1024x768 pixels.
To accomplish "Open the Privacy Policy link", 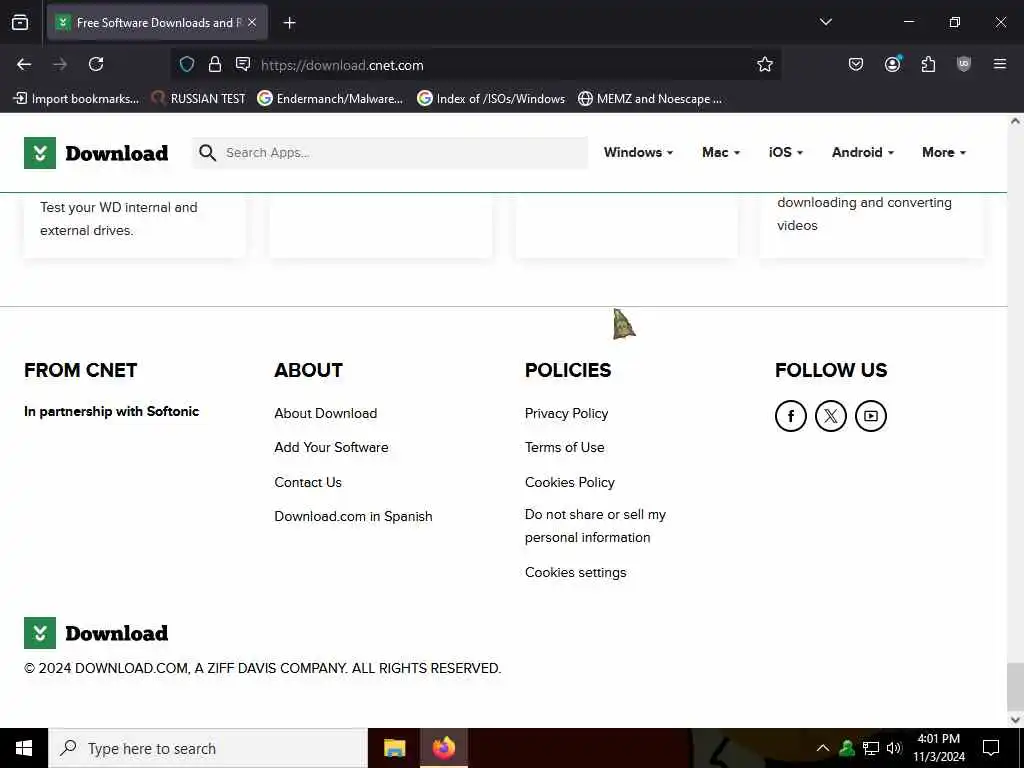I will 566,413.
